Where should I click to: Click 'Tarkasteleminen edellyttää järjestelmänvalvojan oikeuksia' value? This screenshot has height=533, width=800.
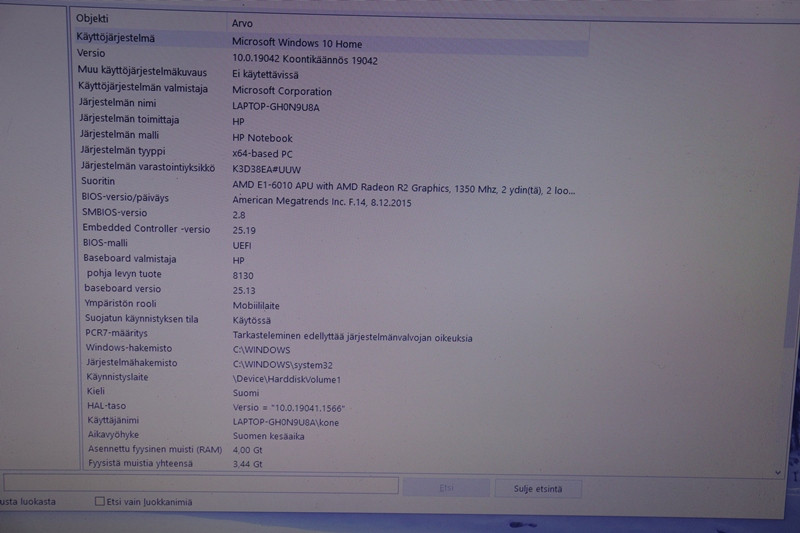pos(353,337)
